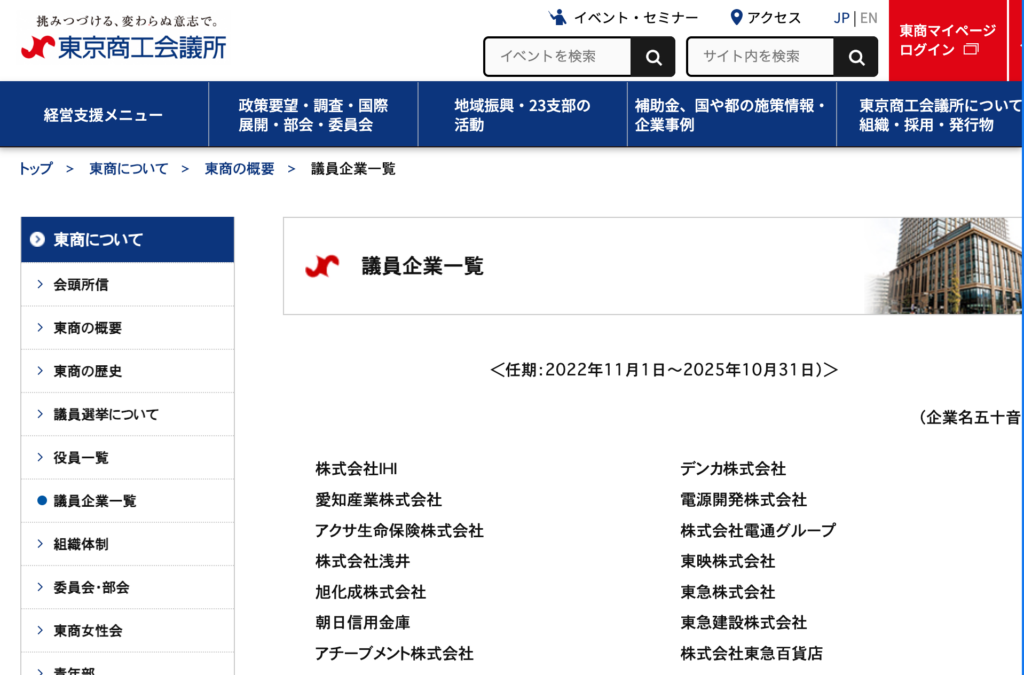Expand the 東商女性会 sidebar chevron
1024x675 pixels.
pos(40,630)
